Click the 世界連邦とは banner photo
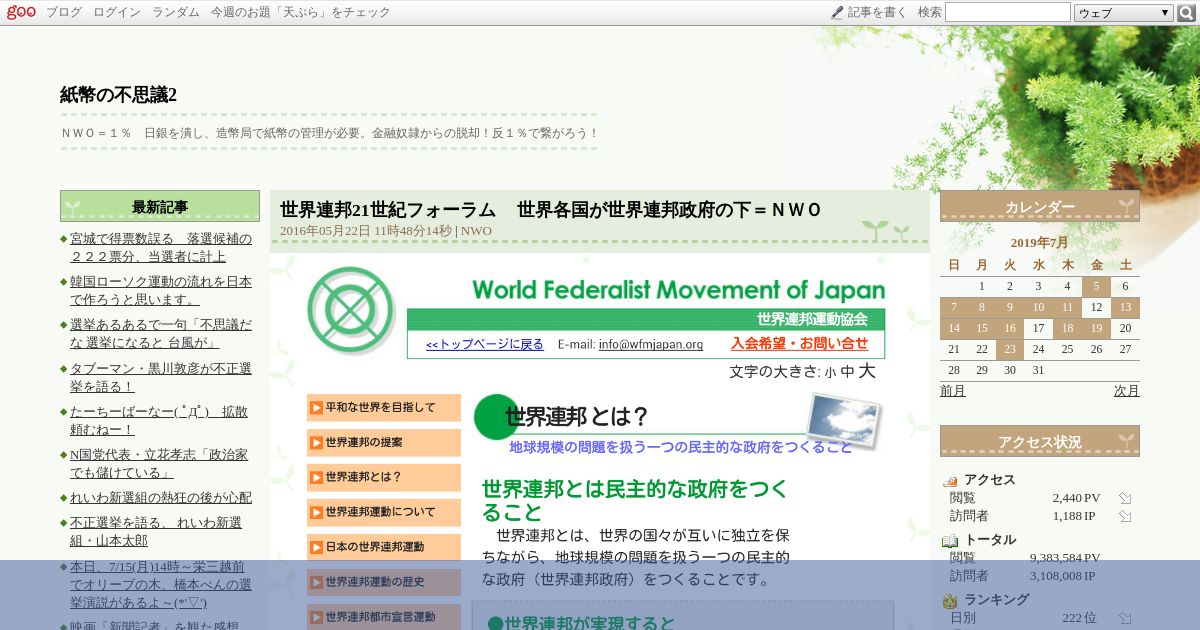1200x630 pixels. coord(843,420)
